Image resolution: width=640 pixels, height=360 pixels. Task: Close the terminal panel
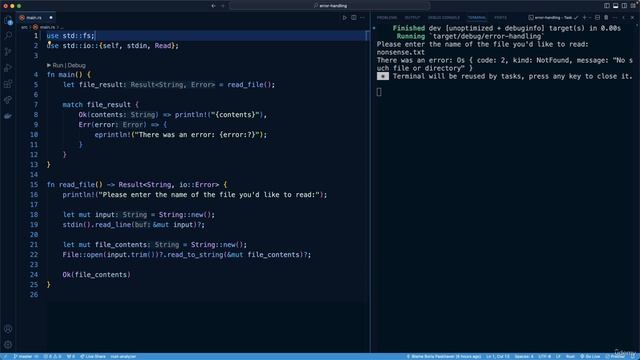coord(633,18)
